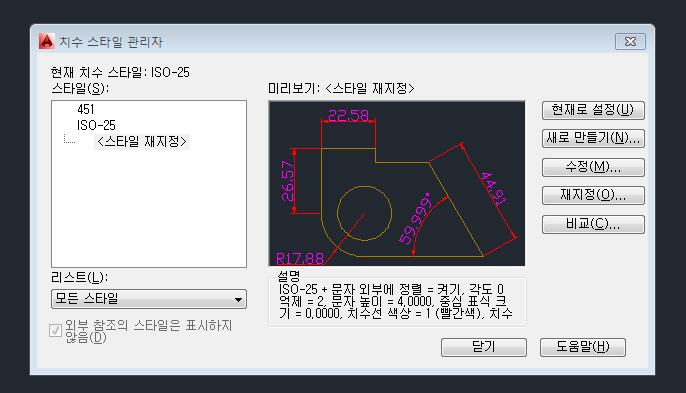
Task: Click the dropdown arrow of style list filter
Action: coord(238,300)
